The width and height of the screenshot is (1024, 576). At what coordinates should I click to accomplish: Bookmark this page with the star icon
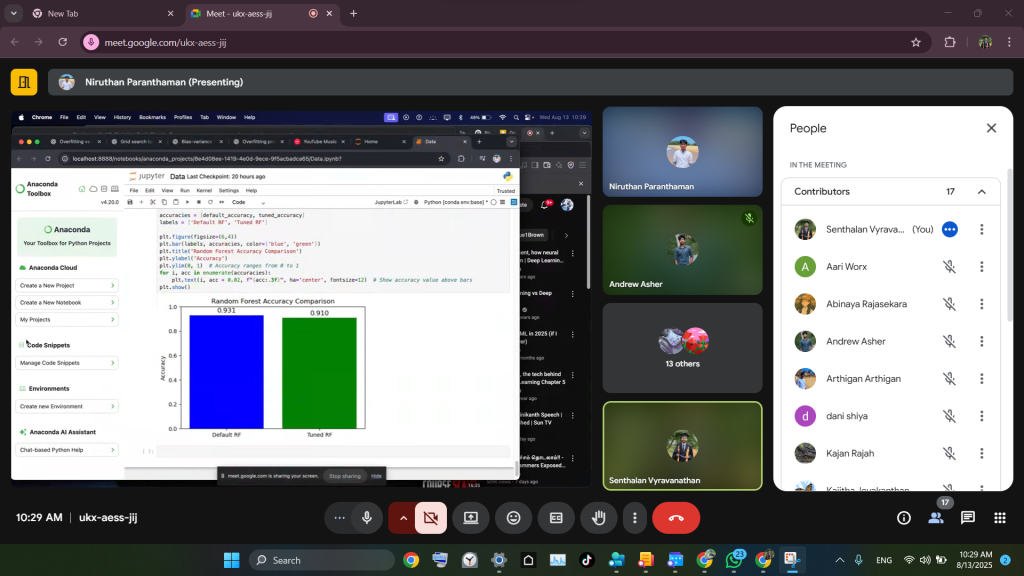pyautogui.click(x=915, y=42)
